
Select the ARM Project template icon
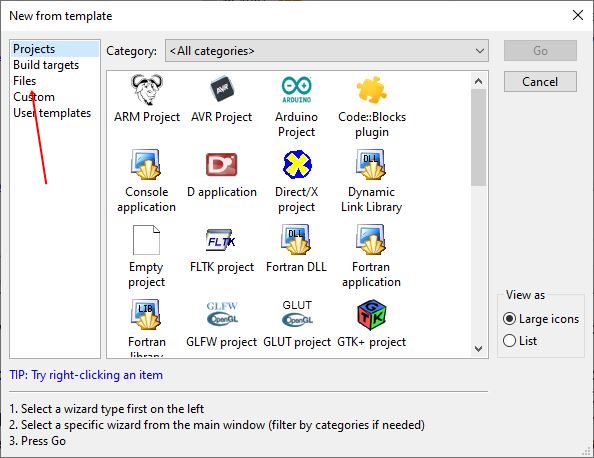[x=147, y=90]
